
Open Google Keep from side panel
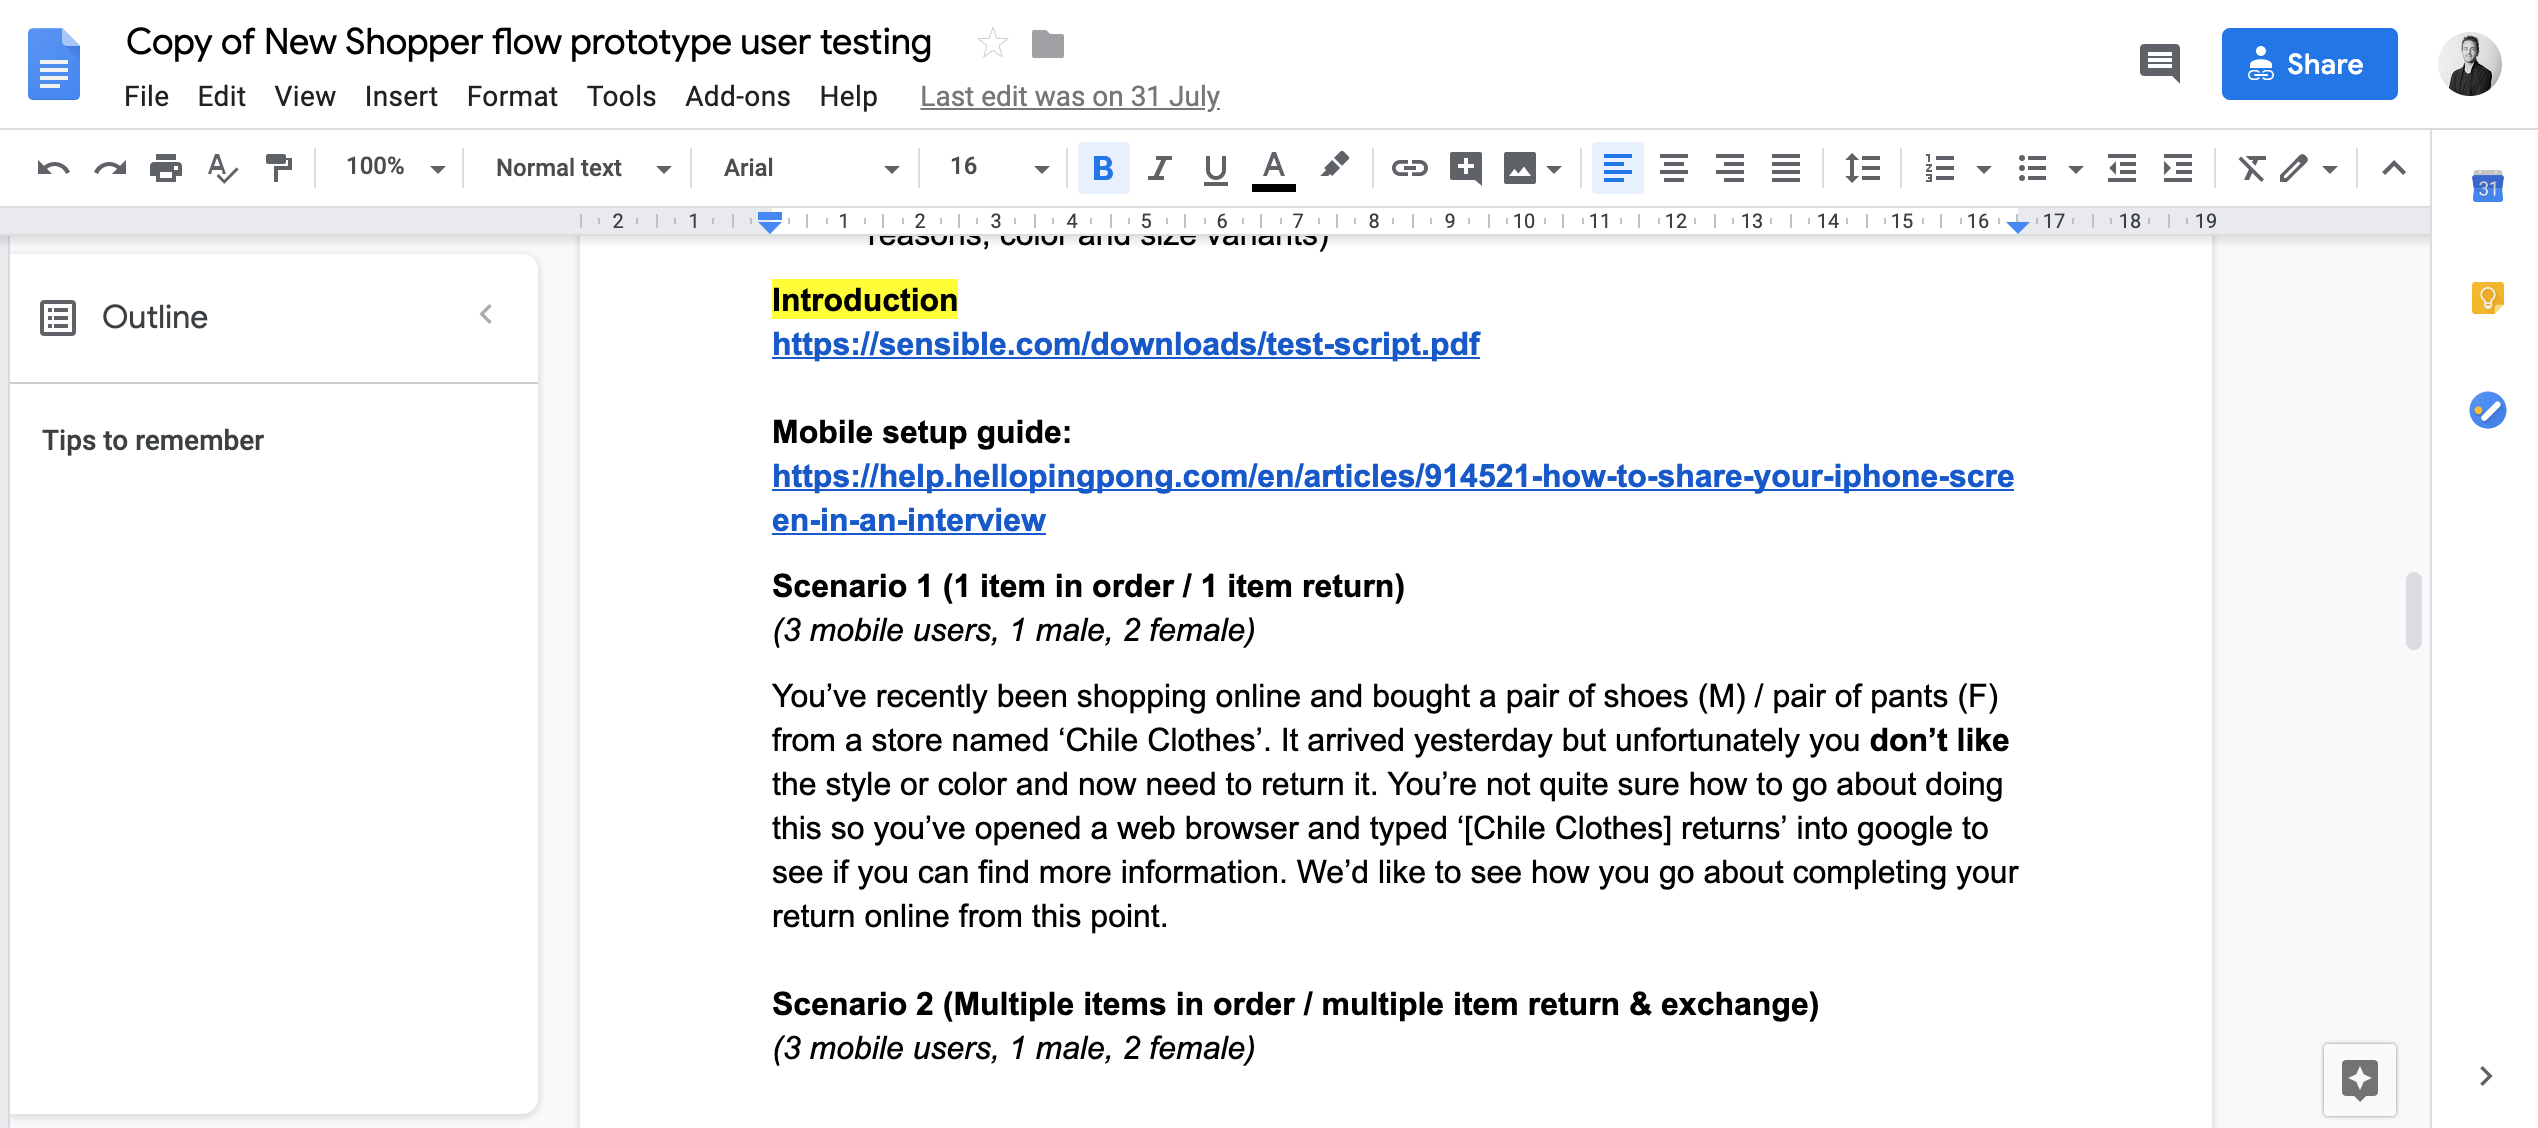(2486, 298)
